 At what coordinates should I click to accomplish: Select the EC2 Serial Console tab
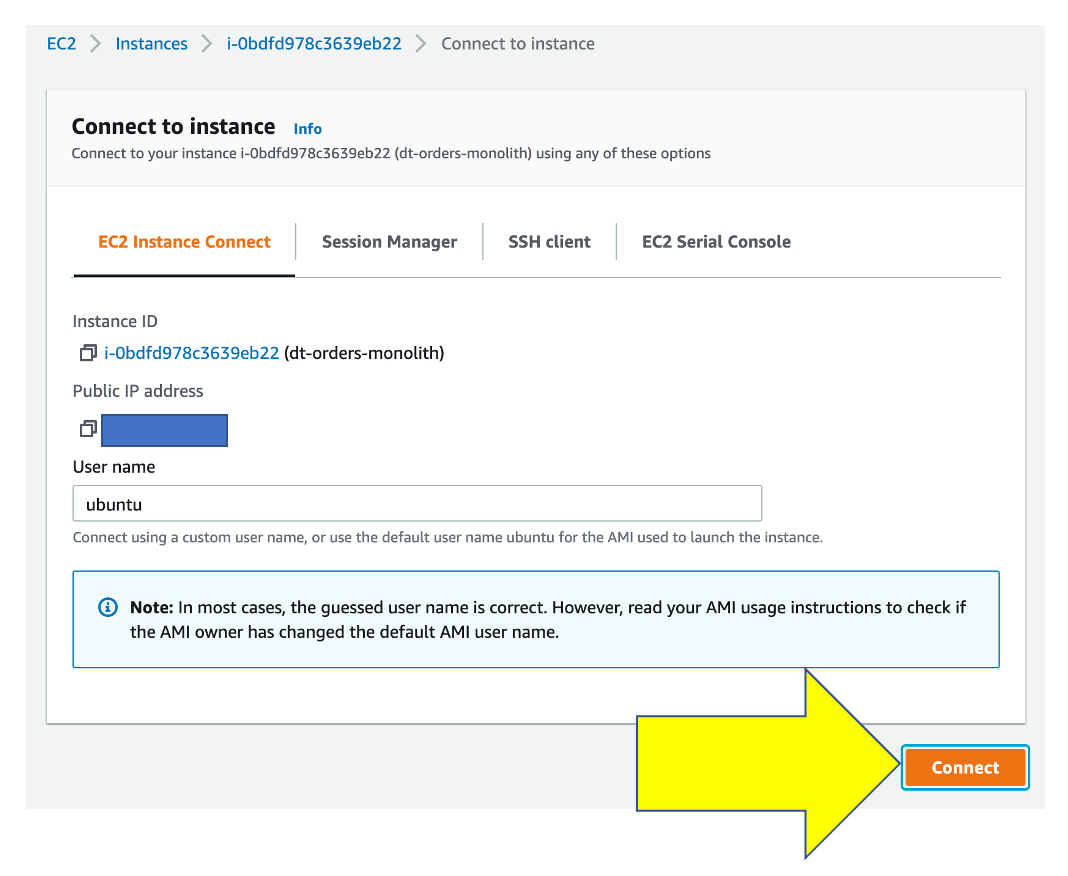tap(716, 242)
